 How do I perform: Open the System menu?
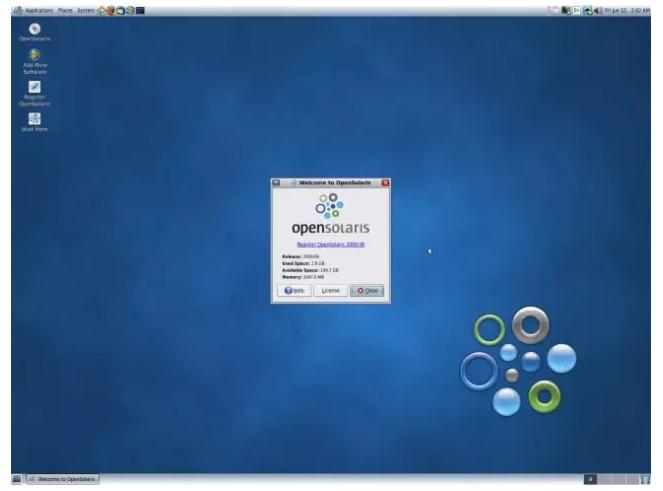(x=85, y=10)
